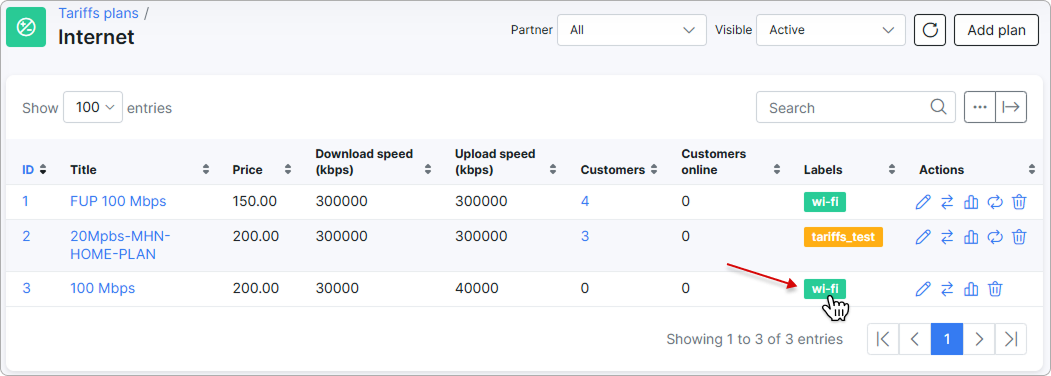Click the search magnifier icon
This screenshot has width=1051, height=376.
click(x=938, y=107)
